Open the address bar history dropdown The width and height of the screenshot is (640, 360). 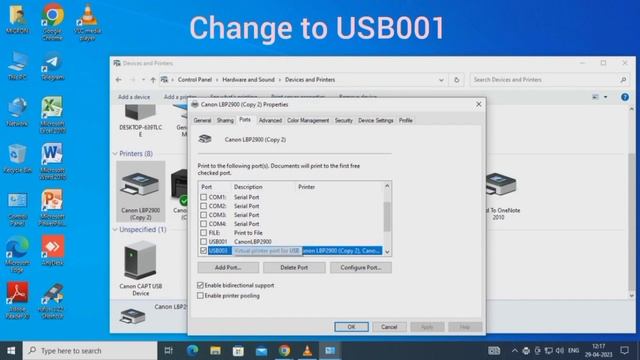441,80
